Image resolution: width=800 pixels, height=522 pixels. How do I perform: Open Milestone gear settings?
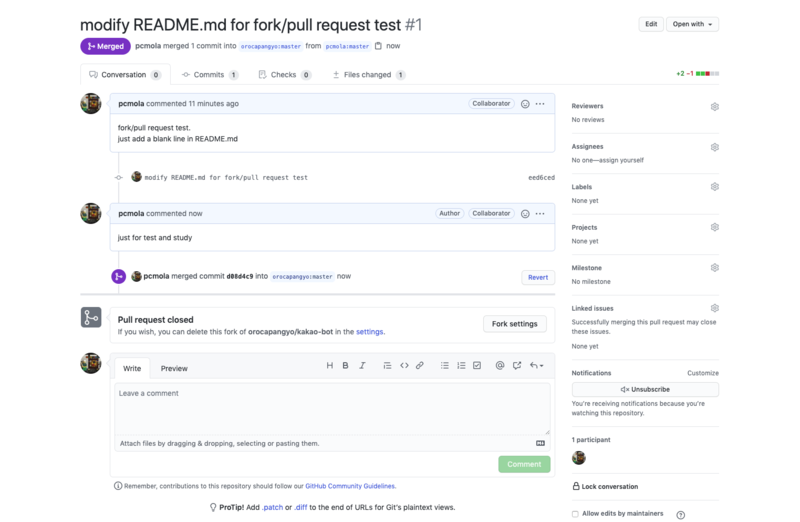tap(715, 267)
